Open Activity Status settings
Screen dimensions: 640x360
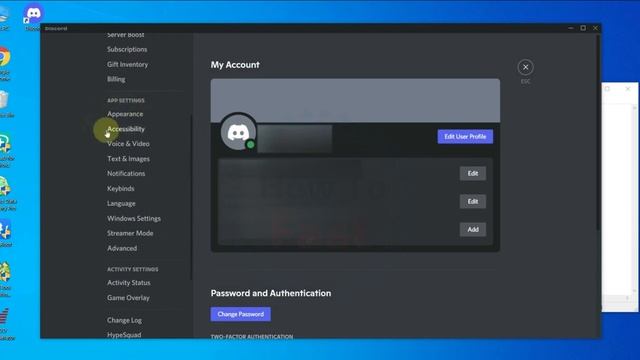click(x=129, y=282)
